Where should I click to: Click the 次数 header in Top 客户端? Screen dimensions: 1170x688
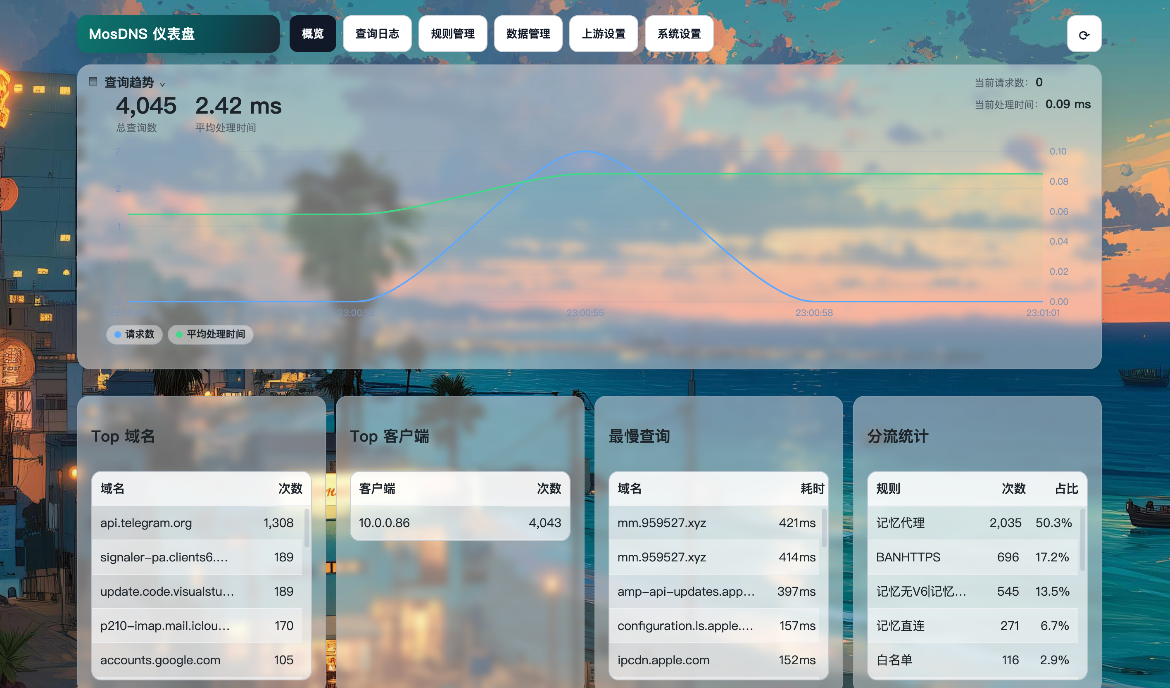[549, 489]
